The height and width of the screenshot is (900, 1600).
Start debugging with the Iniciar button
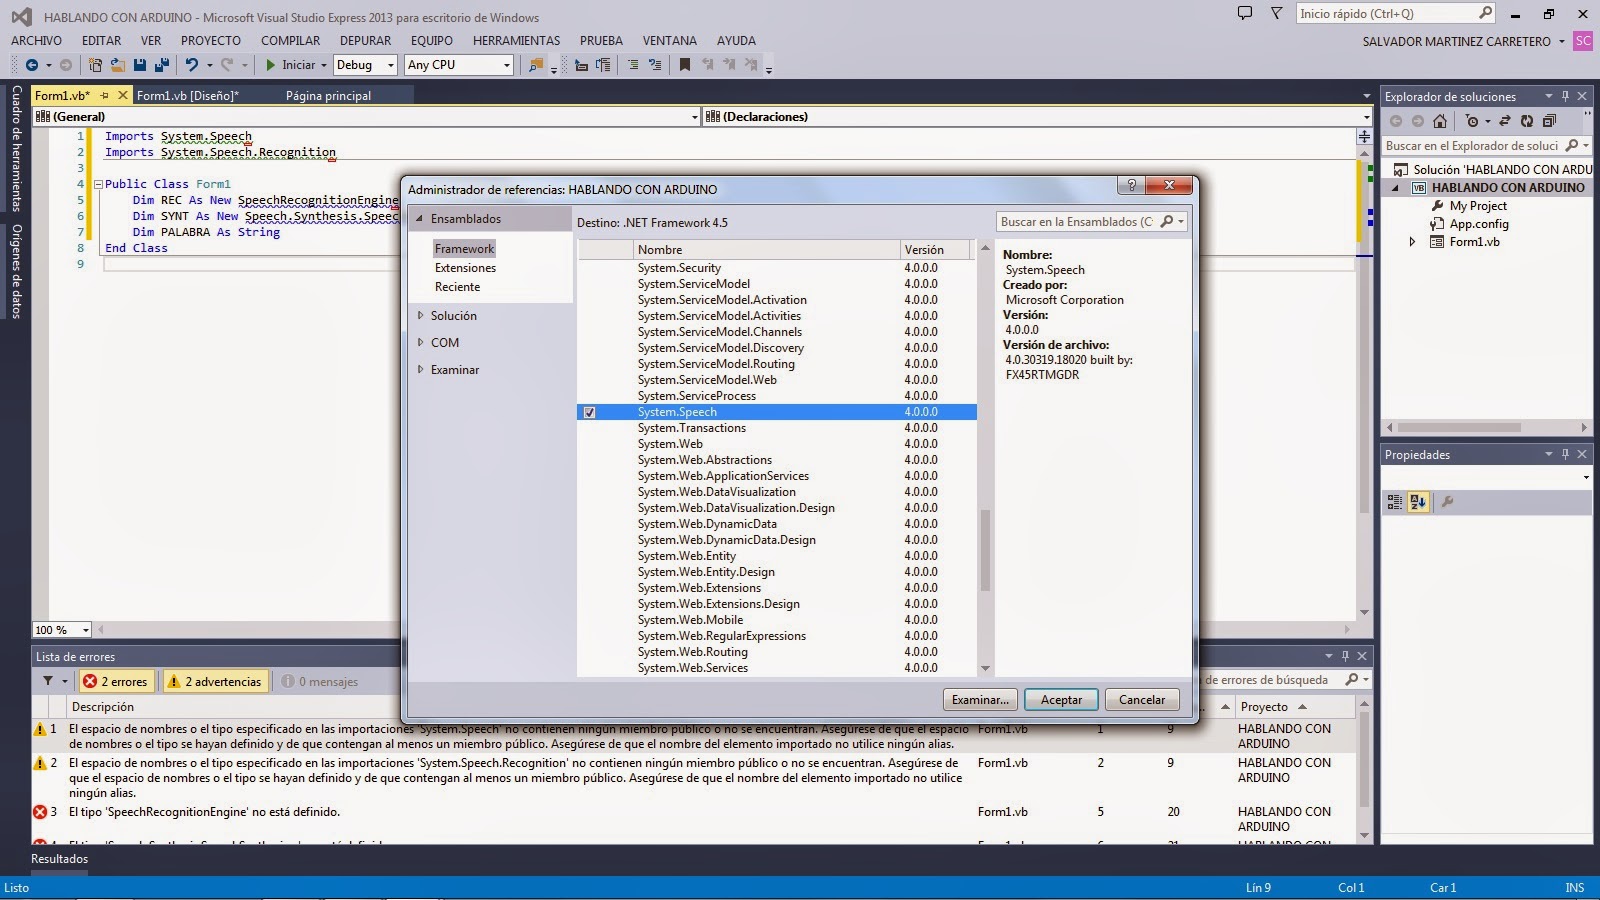289,64
